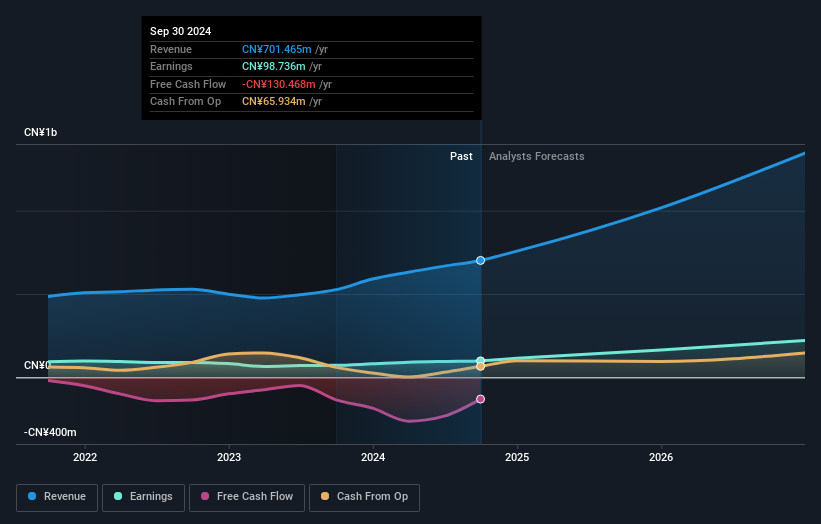Click the Analysts Forecasts label
The width and height of the screenshot is (821, 524).
[537, 156]
